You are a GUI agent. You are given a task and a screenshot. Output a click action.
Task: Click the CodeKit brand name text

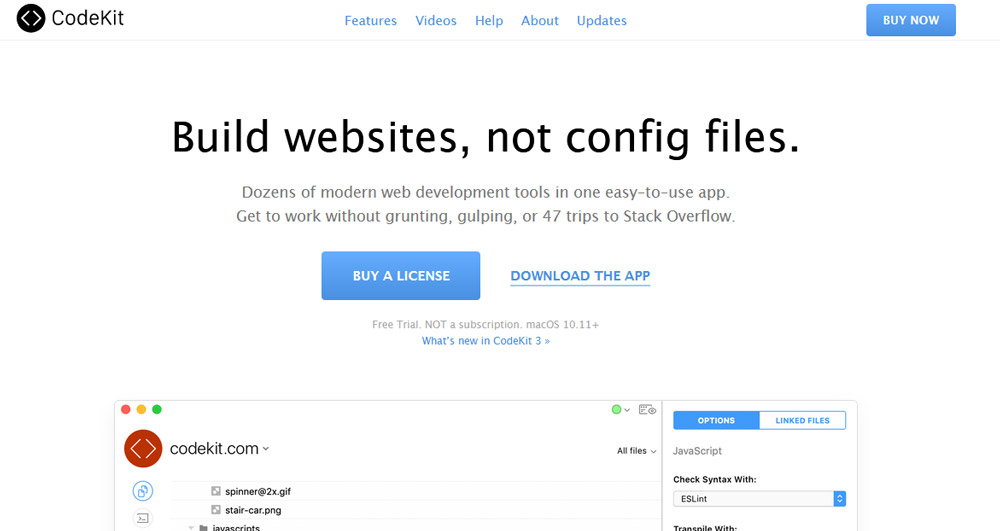[88, 18]
